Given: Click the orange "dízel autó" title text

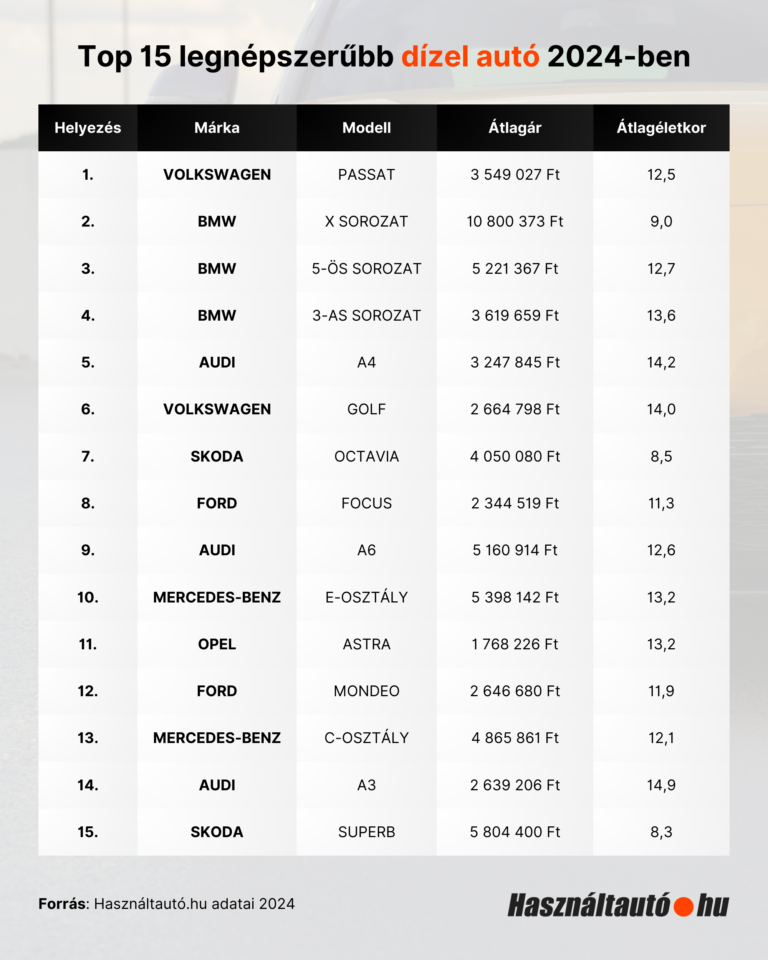Looking at the screenshot, I should 470,57.
